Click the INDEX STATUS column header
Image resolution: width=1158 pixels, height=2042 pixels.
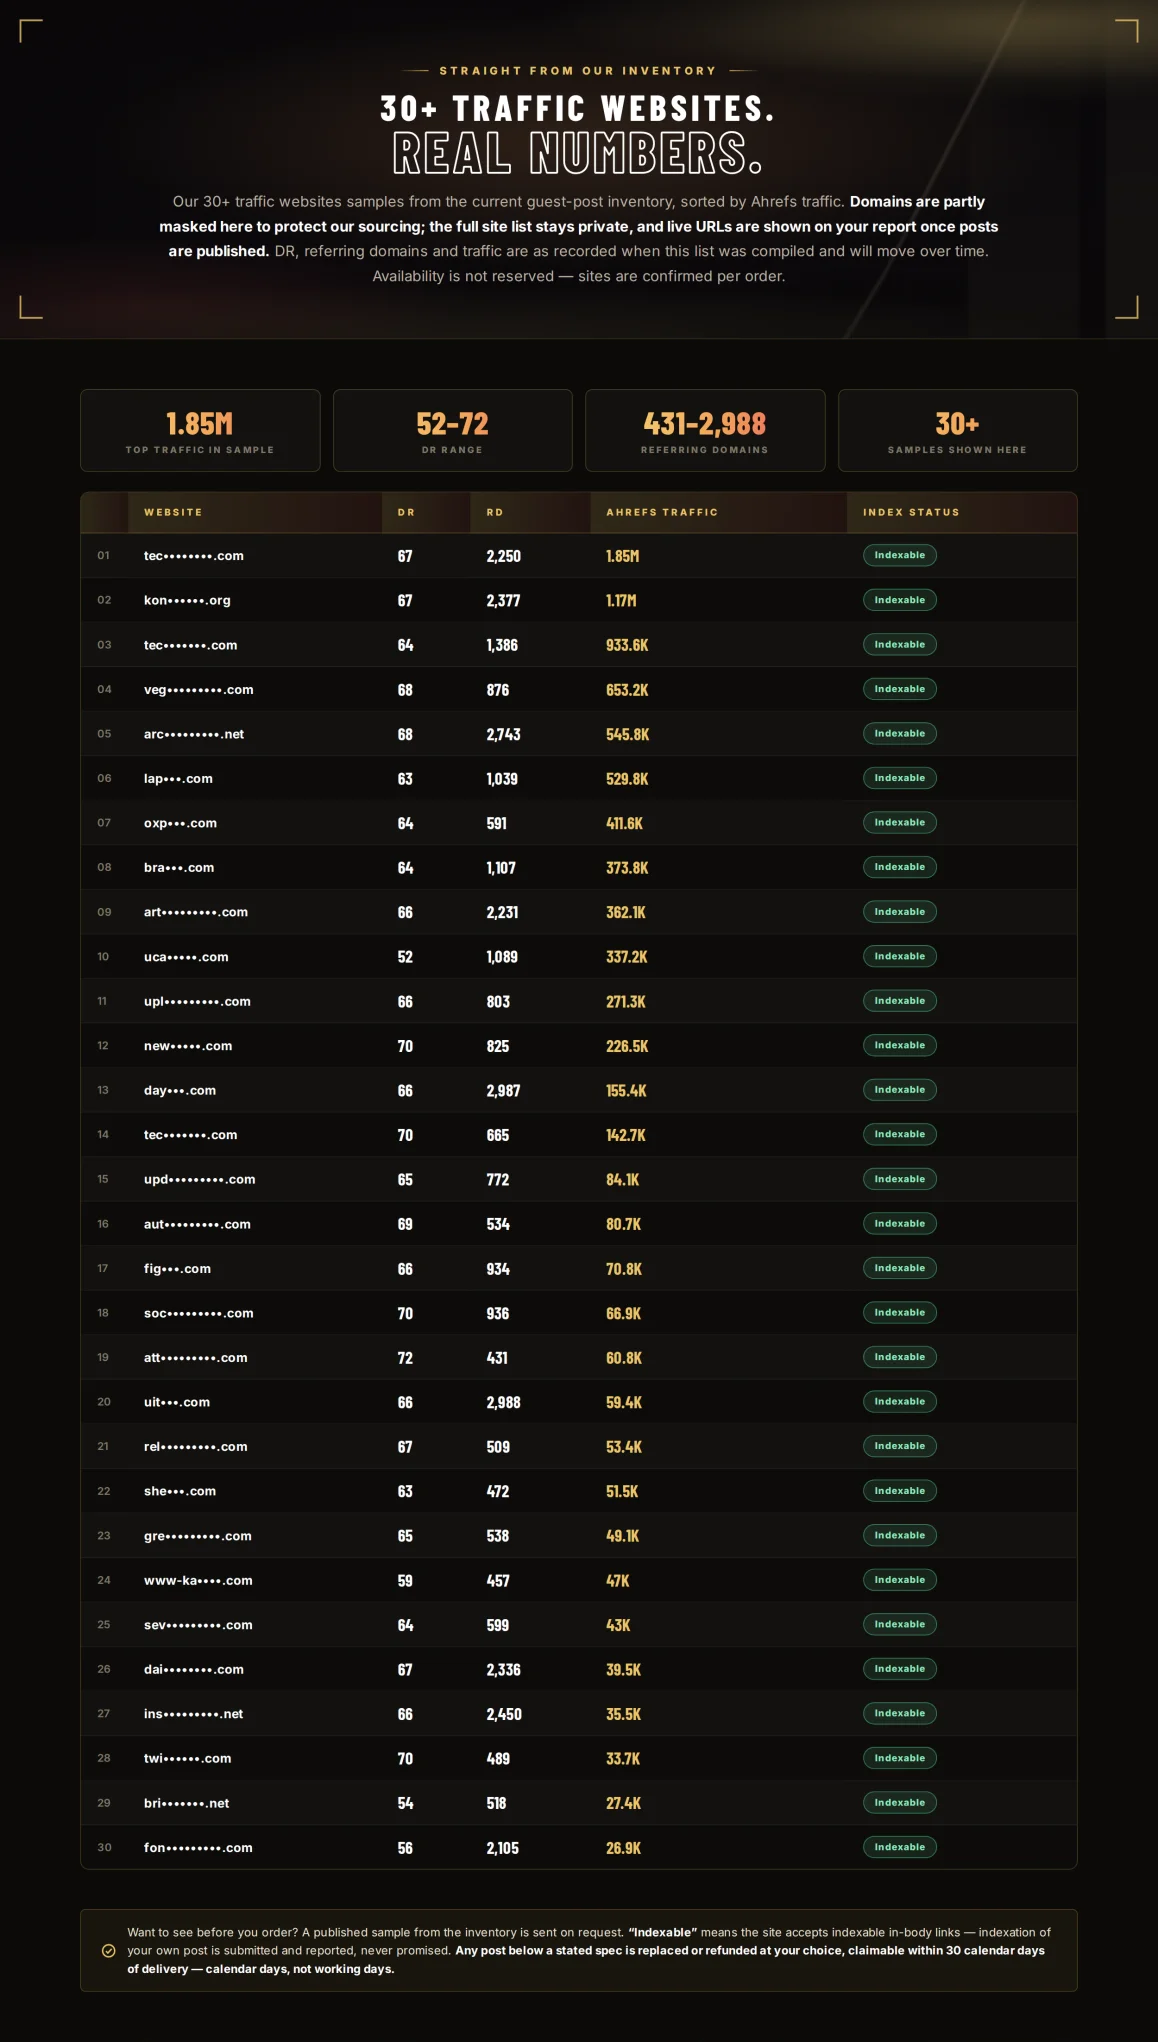coord(911,512)
